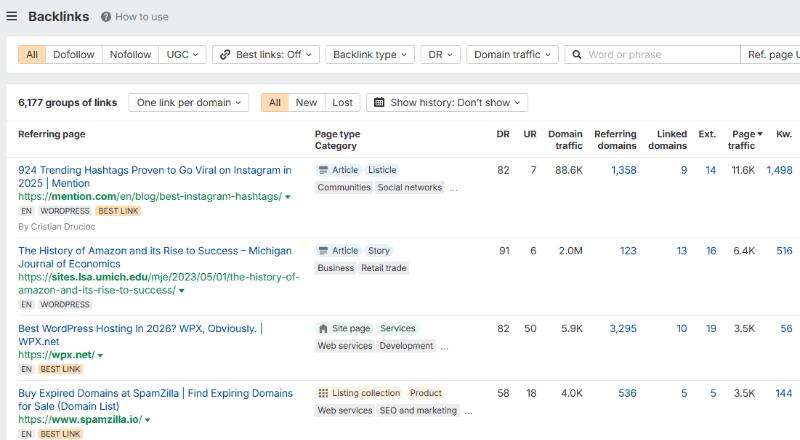Sort by Domain traffic column header
The width and height of the screenshot is (800, 440).
(565, 140)
